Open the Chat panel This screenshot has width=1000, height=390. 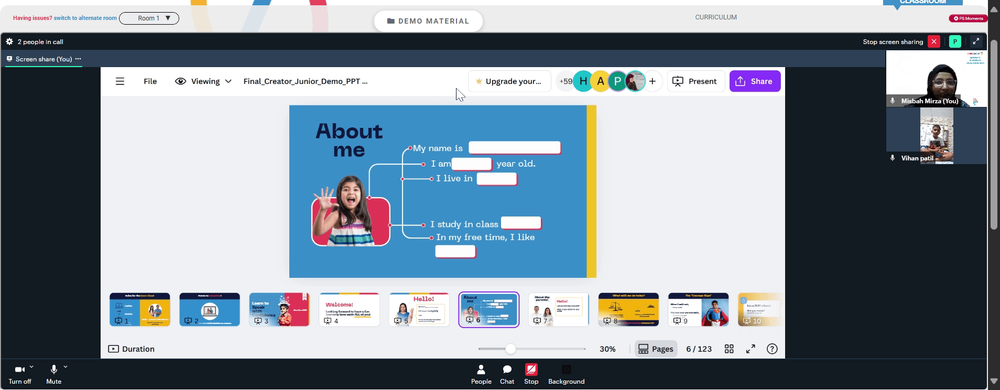(x=507, y=374)
